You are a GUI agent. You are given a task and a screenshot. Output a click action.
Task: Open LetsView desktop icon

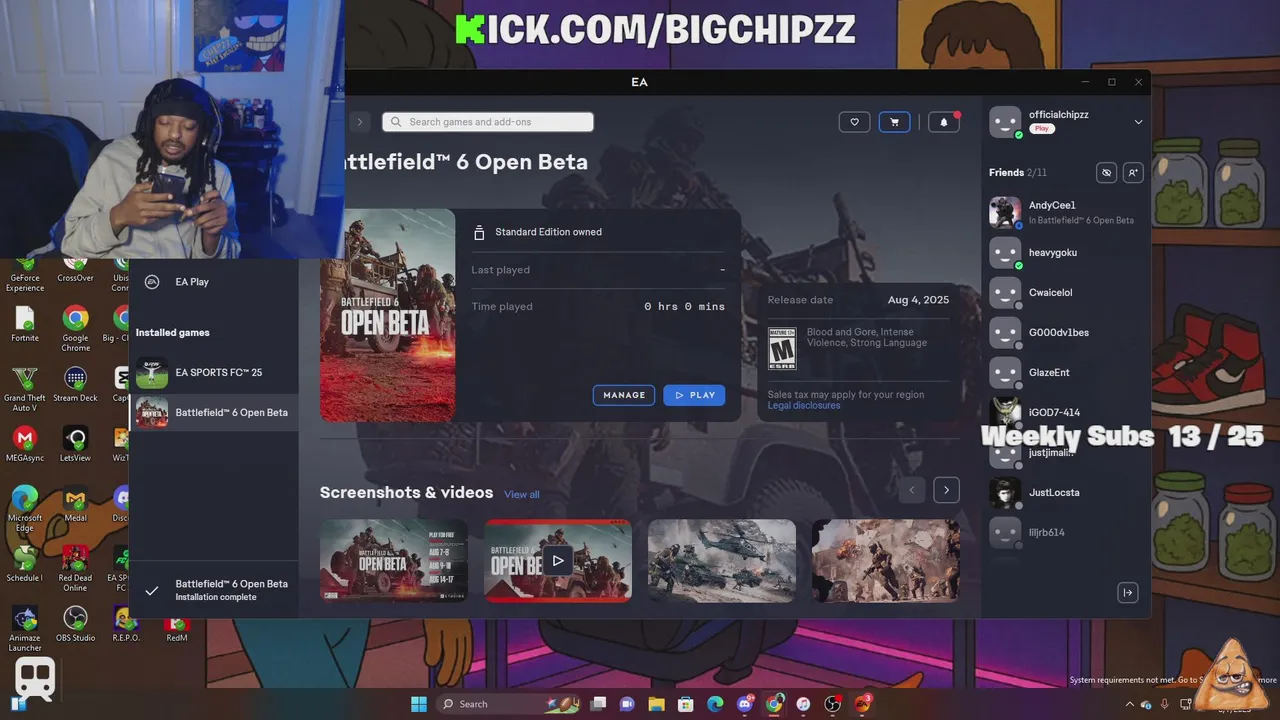coord(75,444)
